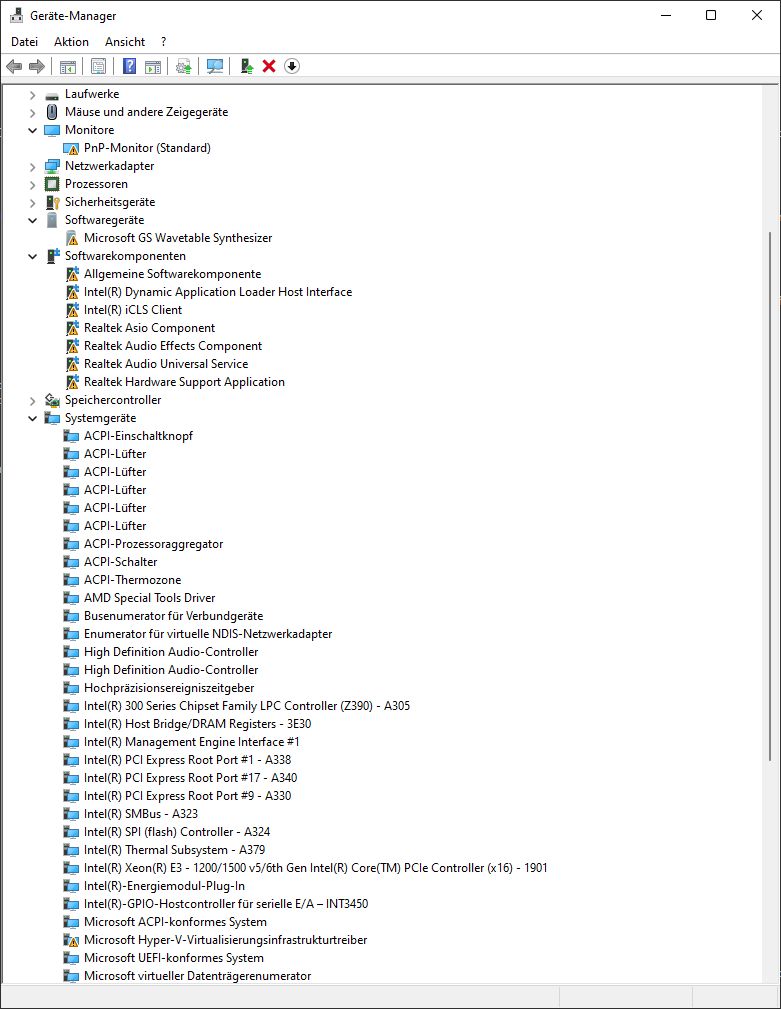The height and width of the screenshot is (1009, 781).
Task: Scan for hardware changes using monitor icon
Action: (x=215, y=66)
